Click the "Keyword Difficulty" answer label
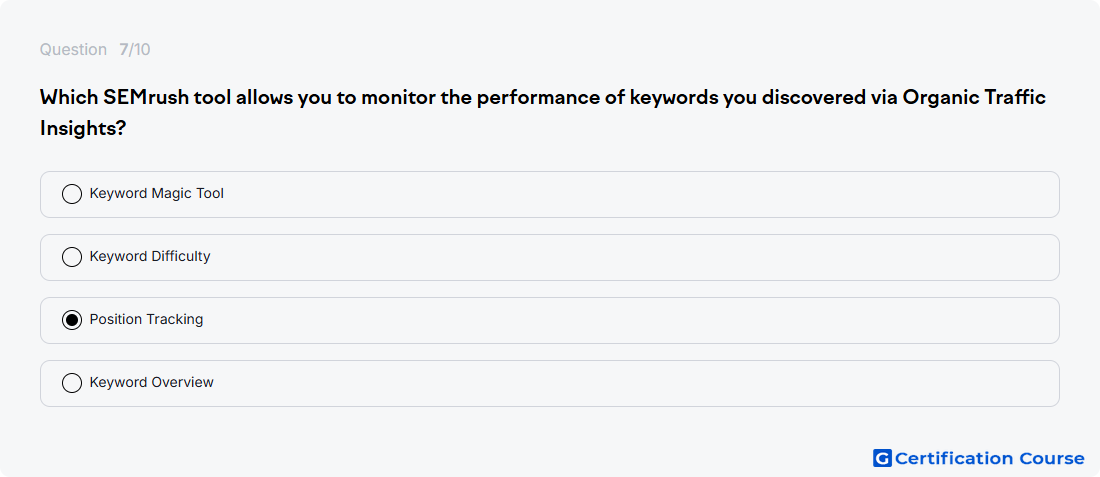 pos(149,257)
